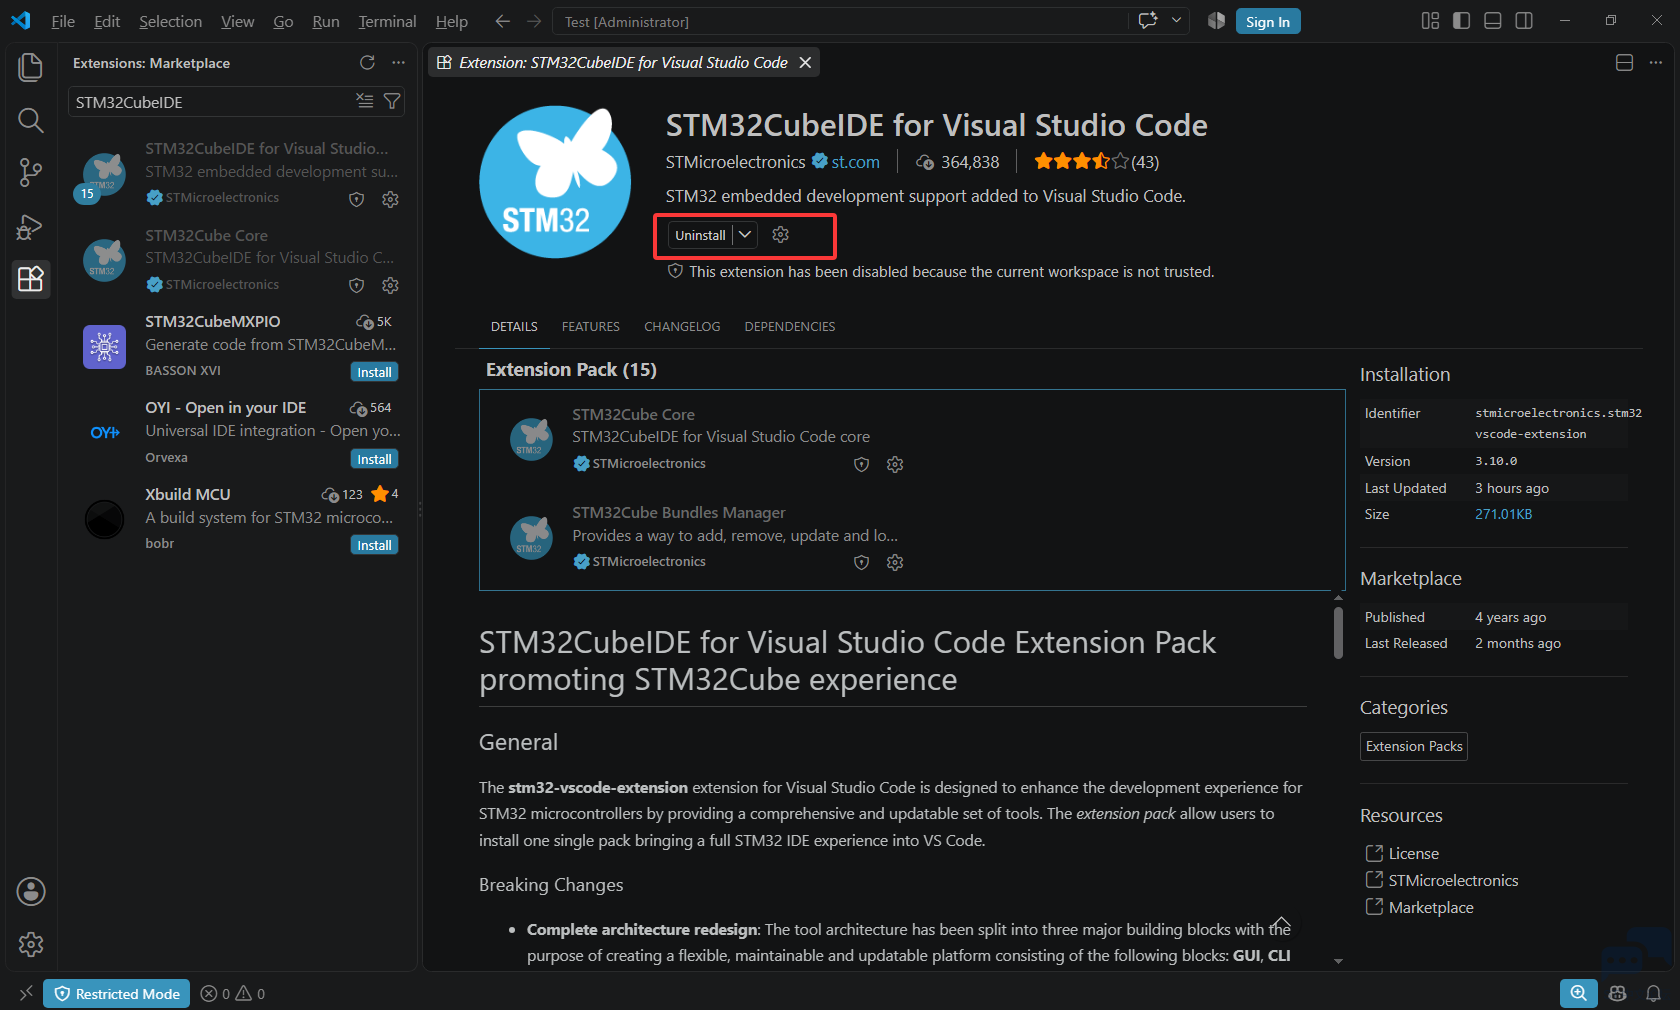Click the shield for STM32Cube Core in Extension Pack
This screenshot has width=1680, height=1010.
tap(861, 464)
